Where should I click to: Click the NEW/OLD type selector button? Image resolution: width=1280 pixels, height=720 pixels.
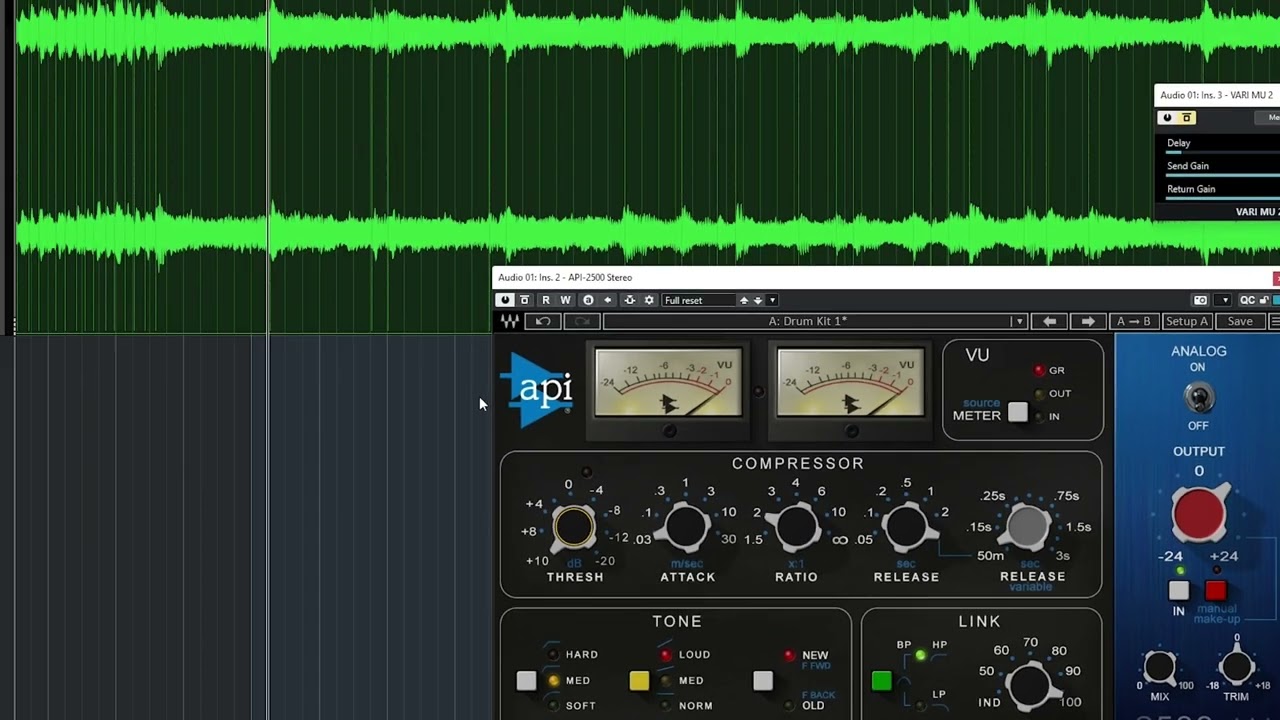coord(763,681)
